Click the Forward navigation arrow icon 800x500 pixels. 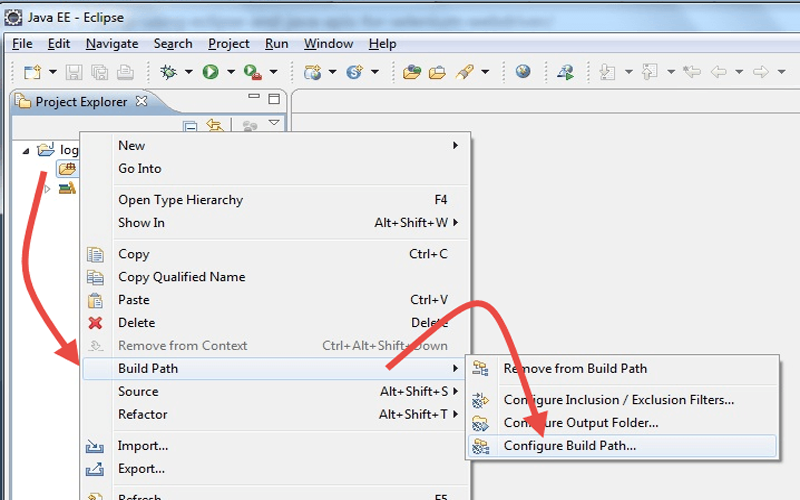[x=761, y=72]
